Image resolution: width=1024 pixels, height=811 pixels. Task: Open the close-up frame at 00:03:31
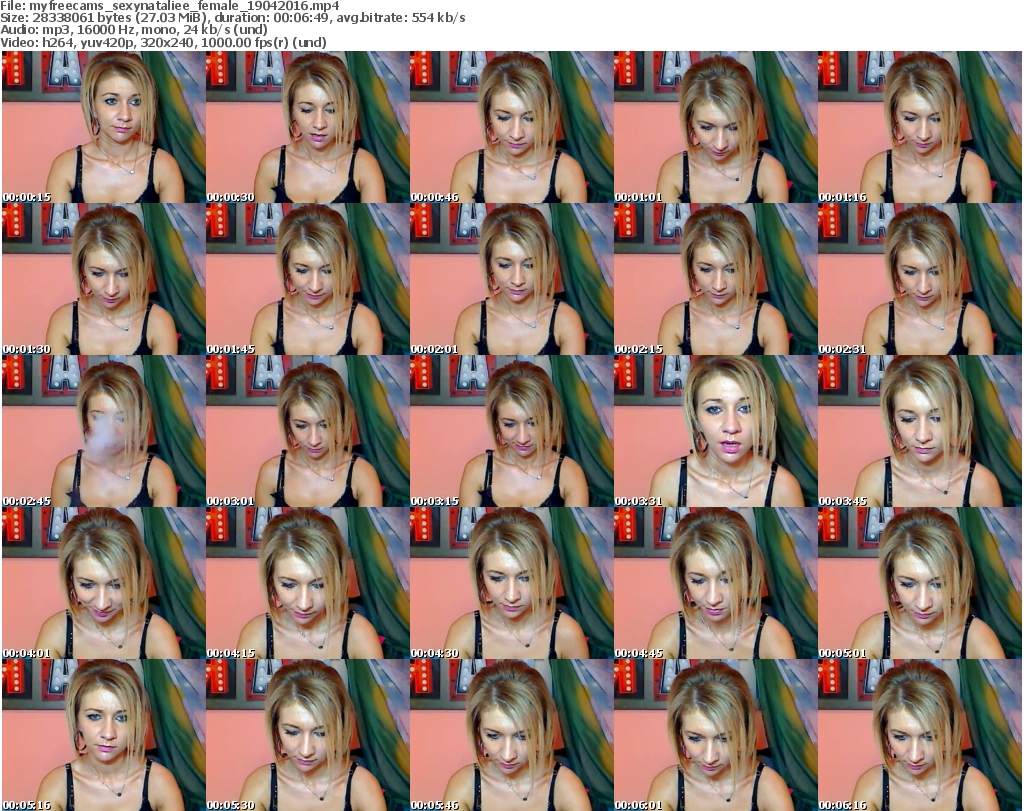pos(715,432)
